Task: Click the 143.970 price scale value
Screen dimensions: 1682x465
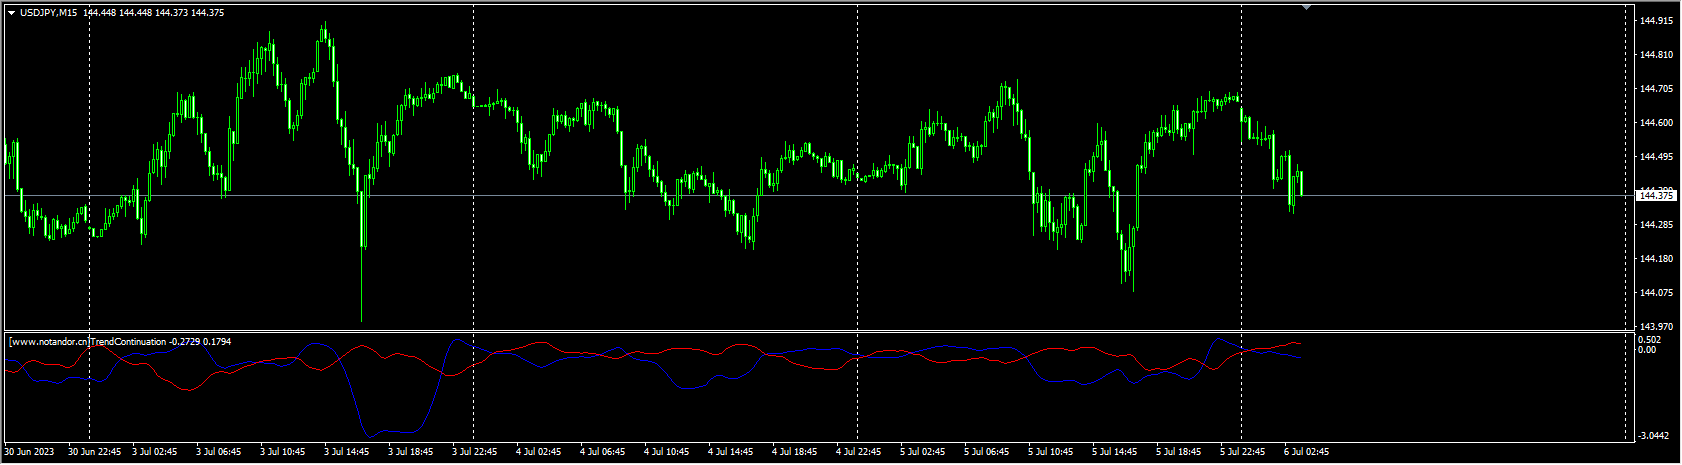Action: click(1657, 326)
